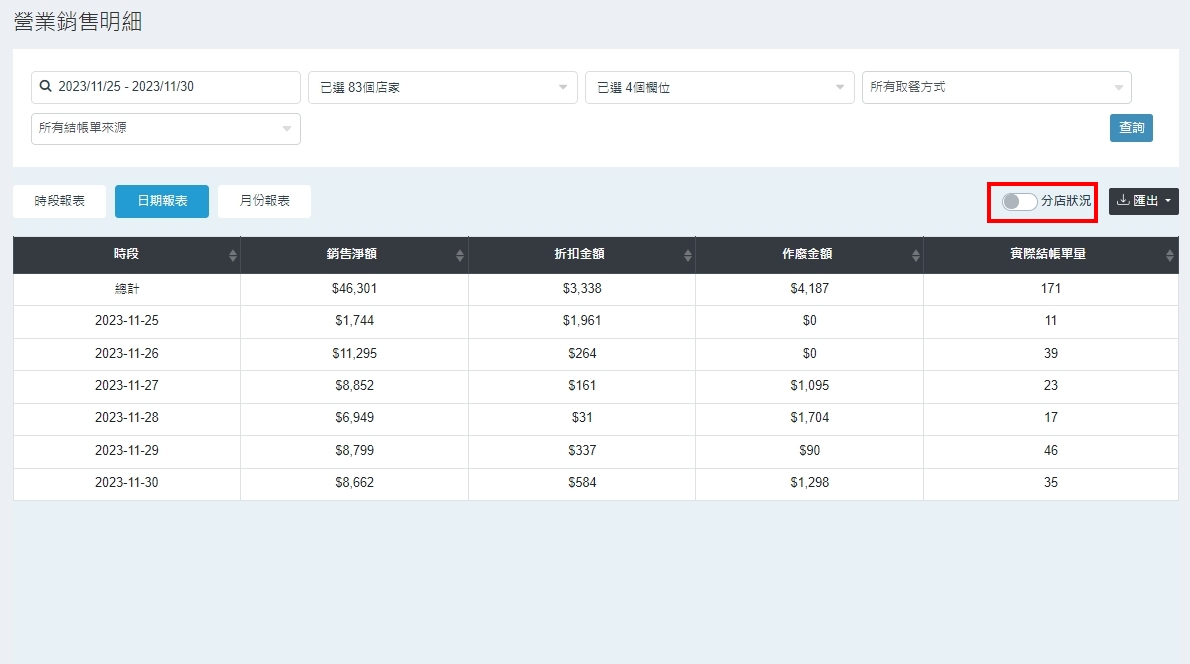The image size is (1190, 664).
Task: Sort by 銷售淨額 column sort icon
Action: point(460,255)
